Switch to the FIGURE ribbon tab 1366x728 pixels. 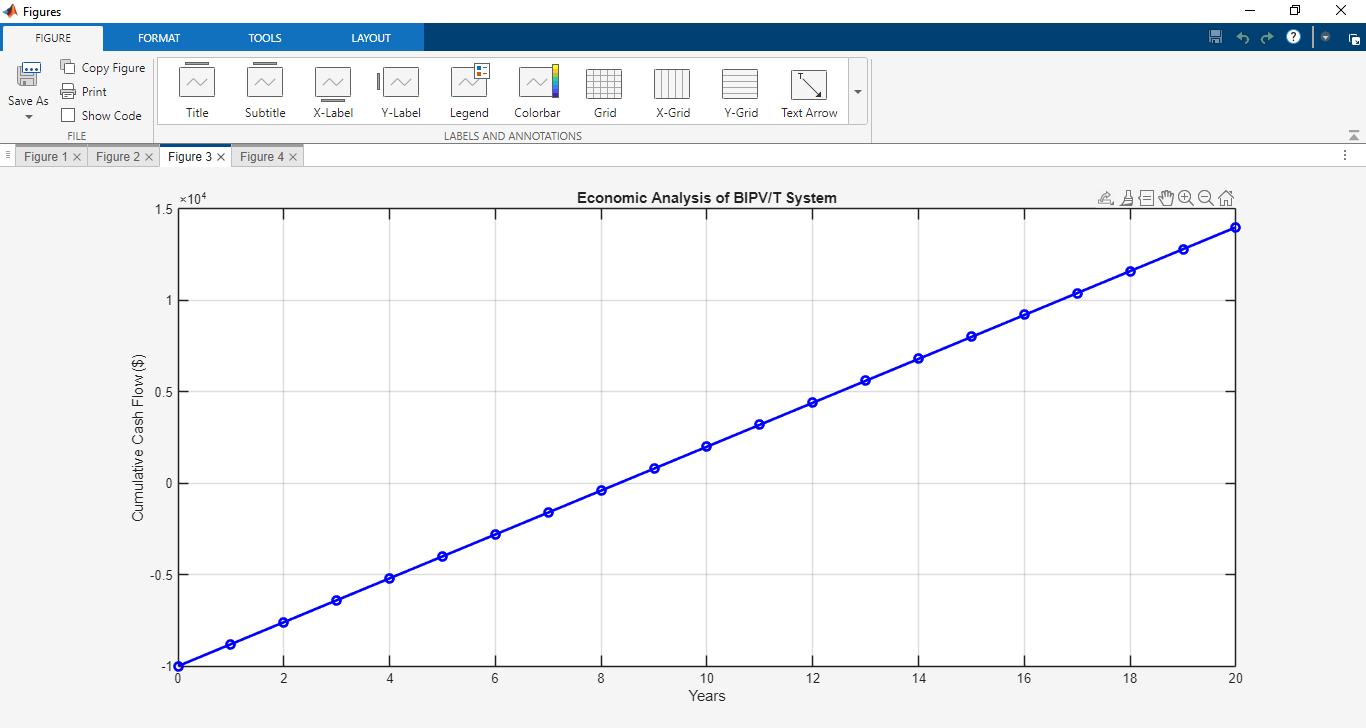[53, 38]
